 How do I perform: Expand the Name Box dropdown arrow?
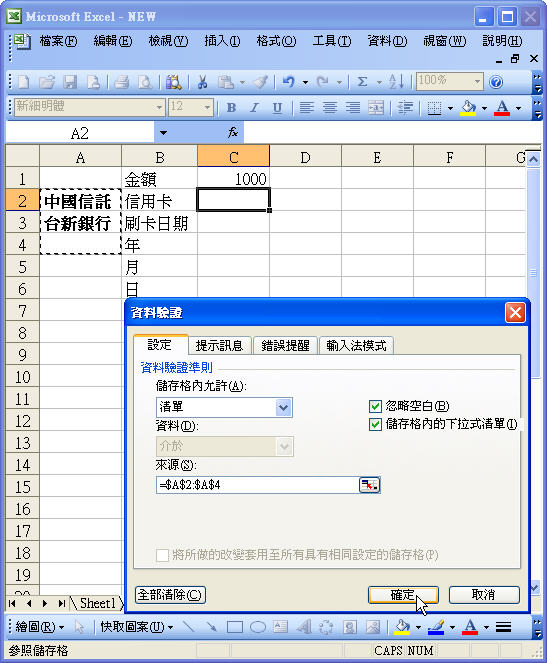coord(163,133)
